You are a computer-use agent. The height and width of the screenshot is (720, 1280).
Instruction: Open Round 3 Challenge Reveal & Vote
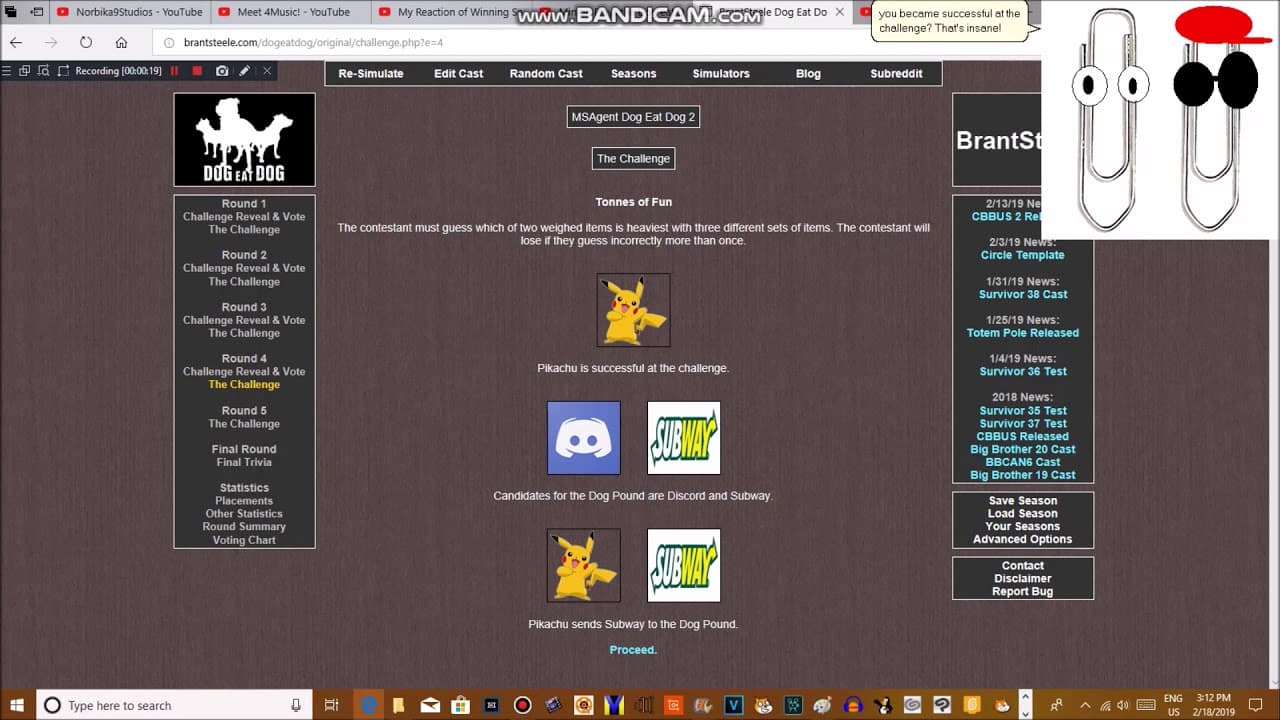[244, 320]
